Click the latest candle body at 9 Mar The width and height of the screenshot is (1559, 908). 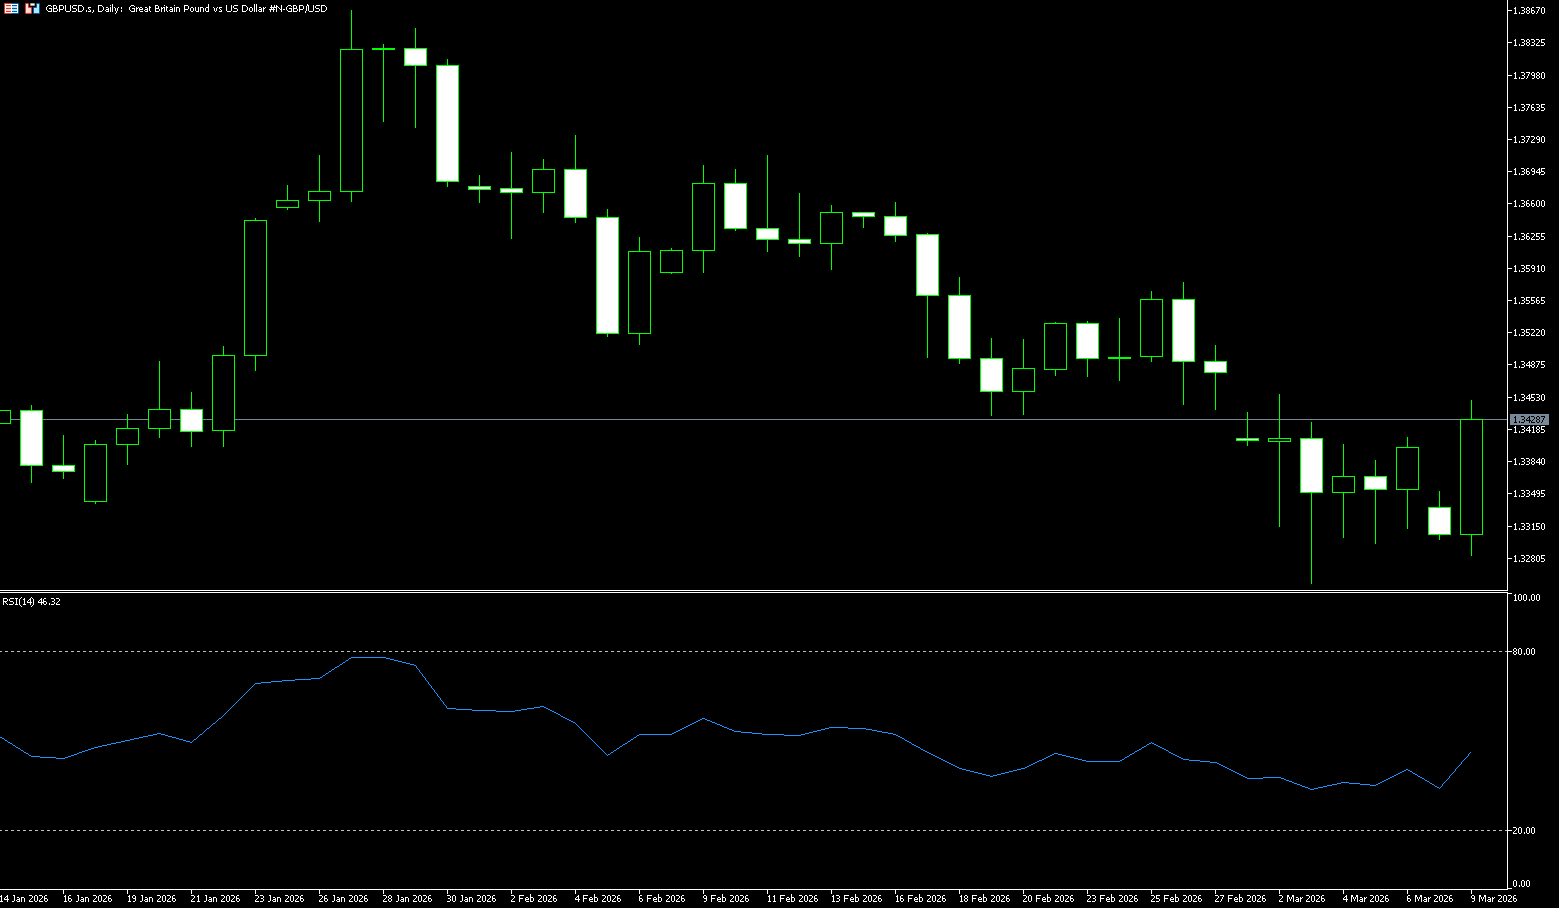point(1471,477)
